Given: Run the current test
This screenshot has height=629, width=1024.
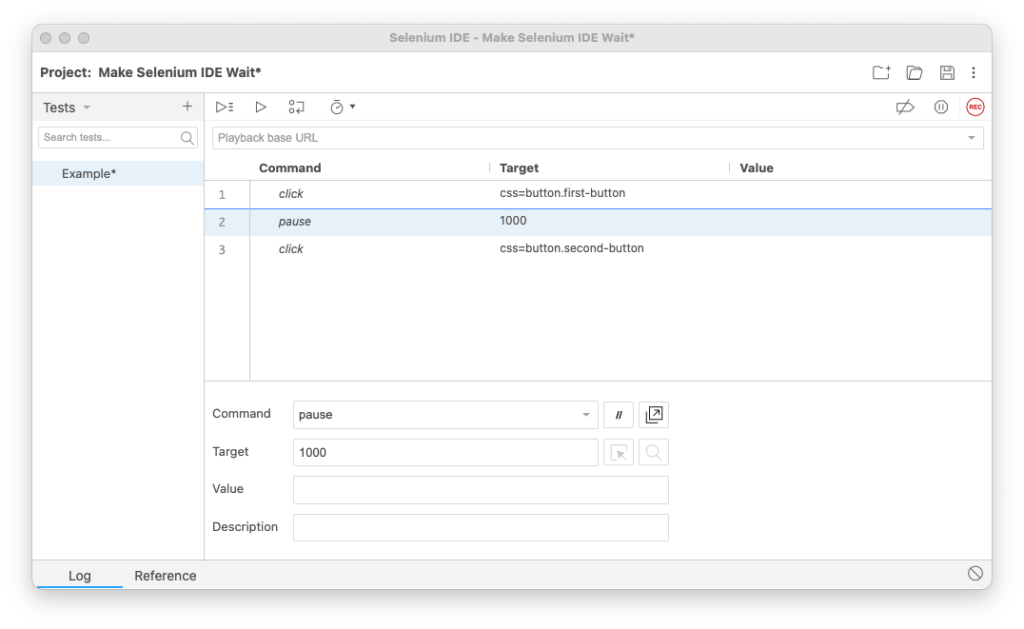Looking at the screenshot, I should click(260, 106).
